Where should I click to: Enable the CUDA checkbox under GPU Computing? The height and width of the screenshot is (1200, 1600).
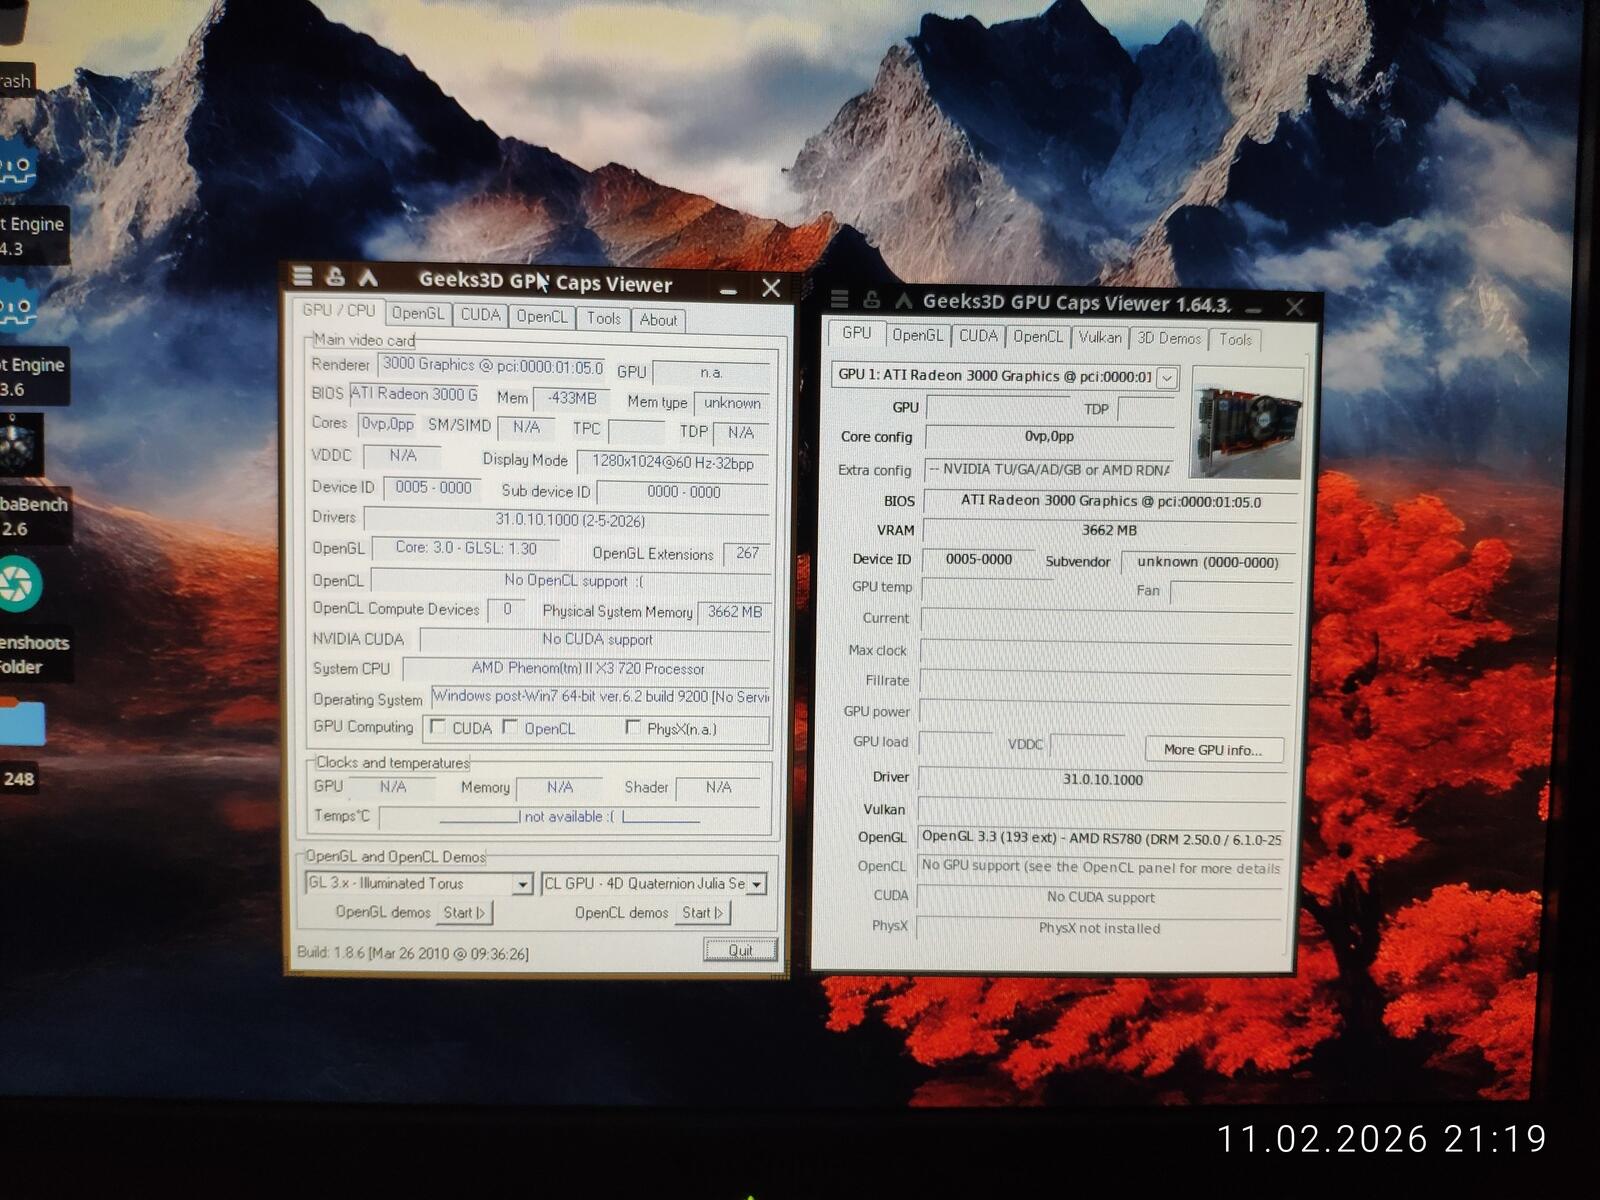click(437, 727)
